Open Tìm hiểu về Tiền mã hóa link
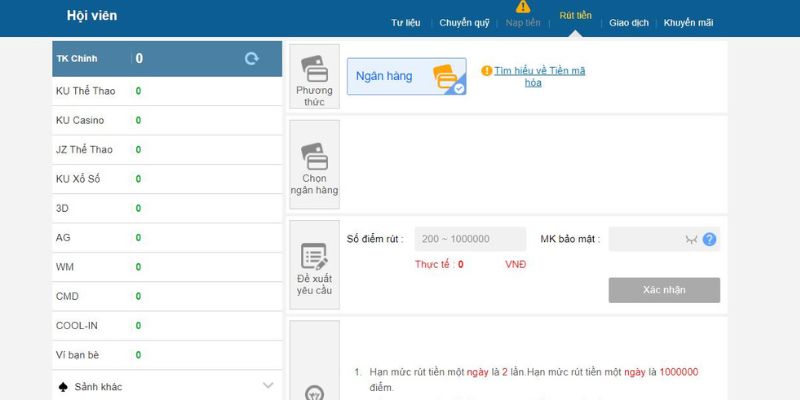This screenshot has width=800, height=400. pyautogui.click(x=539, y=77)
